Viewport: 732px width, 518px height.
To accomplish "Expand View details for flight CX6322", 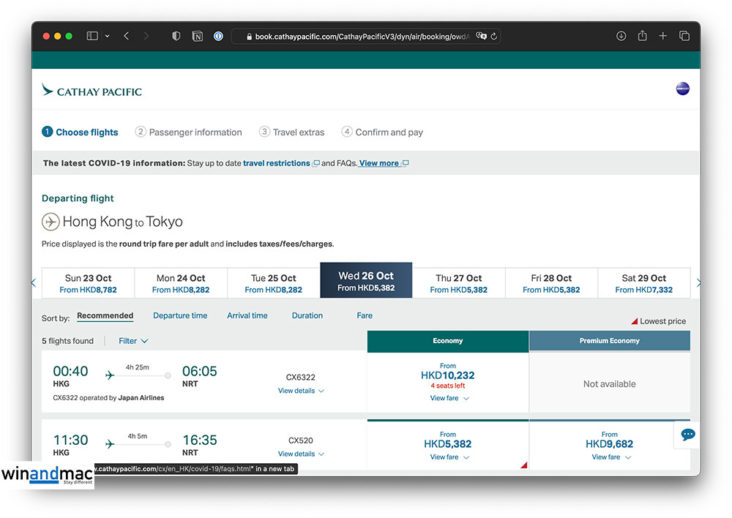I will tap(300, 391).
